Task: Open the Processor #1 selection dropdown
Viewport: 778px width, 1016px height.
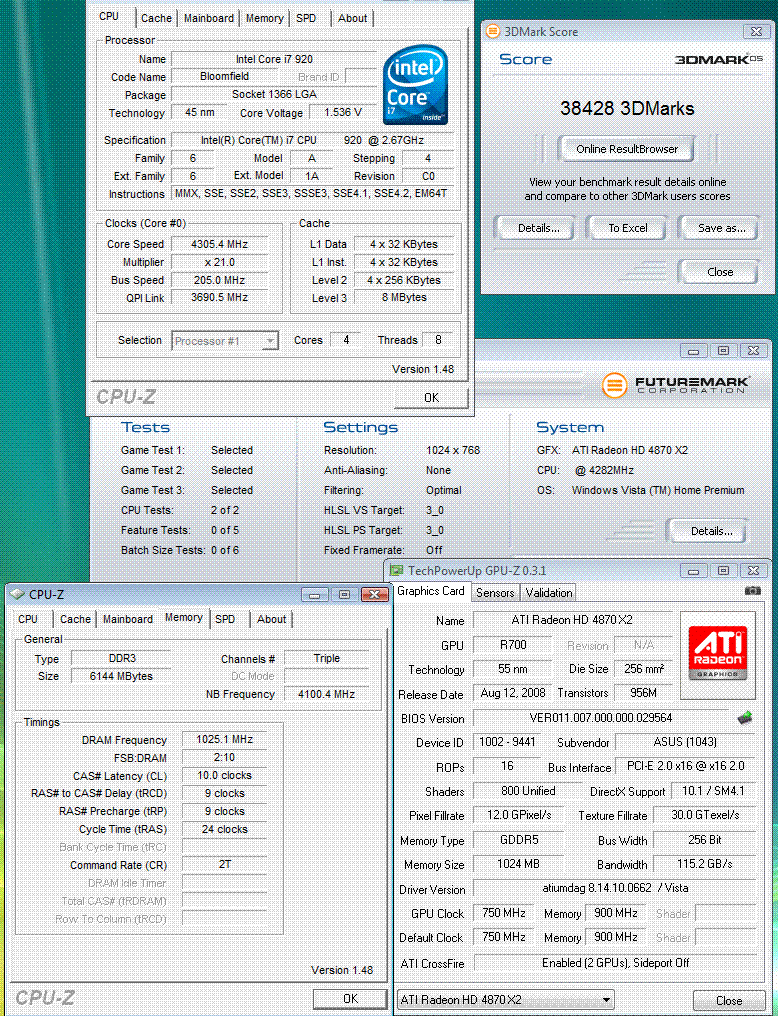Action: tap(225, 341)
